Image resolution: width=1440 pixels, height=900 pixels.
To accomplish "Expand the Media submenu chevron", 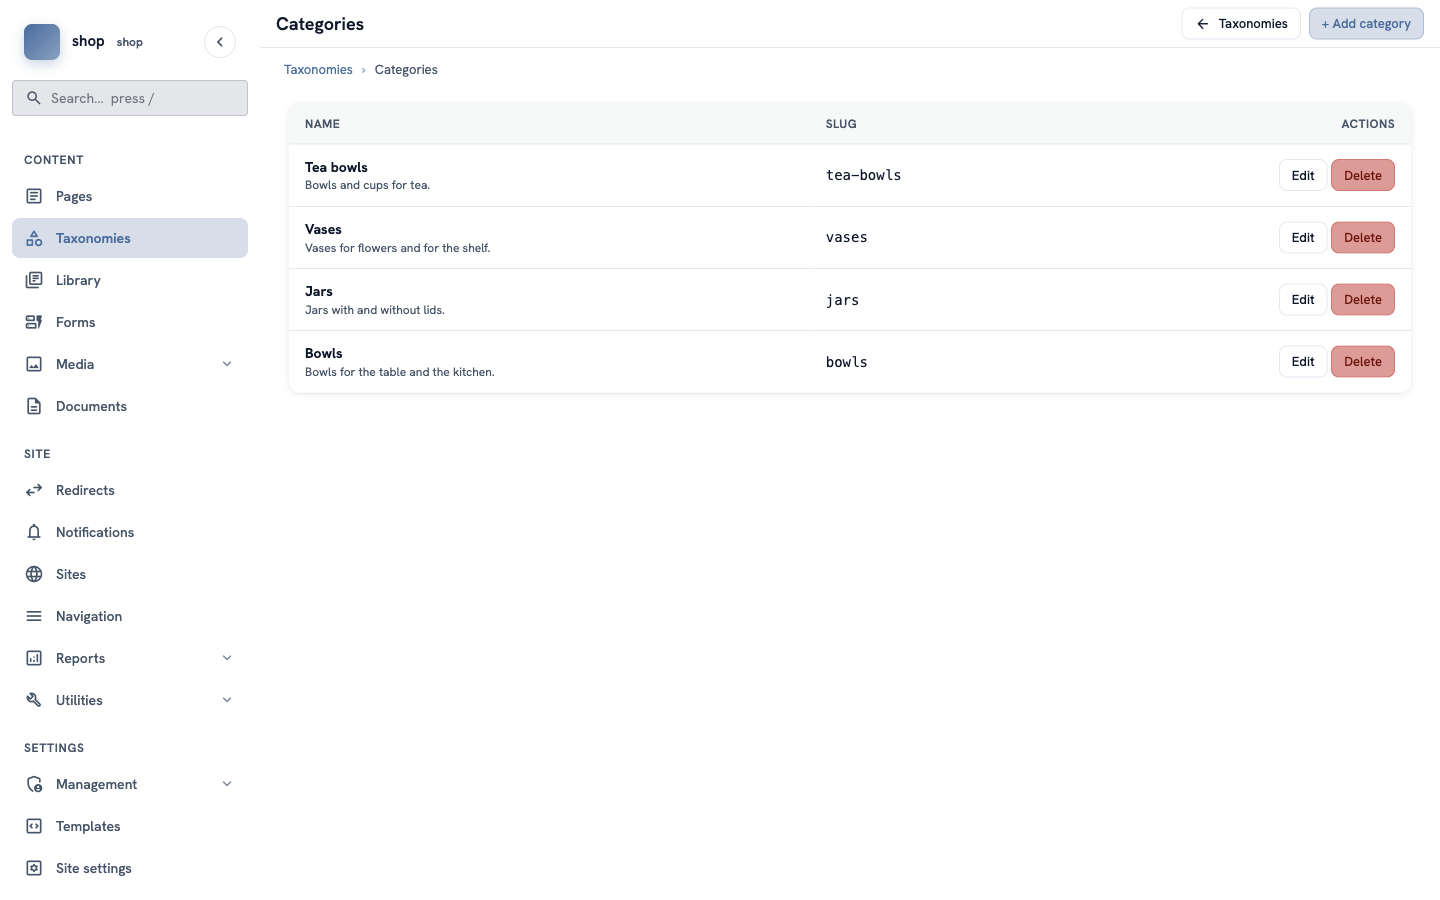I will (x=227, y=364).
